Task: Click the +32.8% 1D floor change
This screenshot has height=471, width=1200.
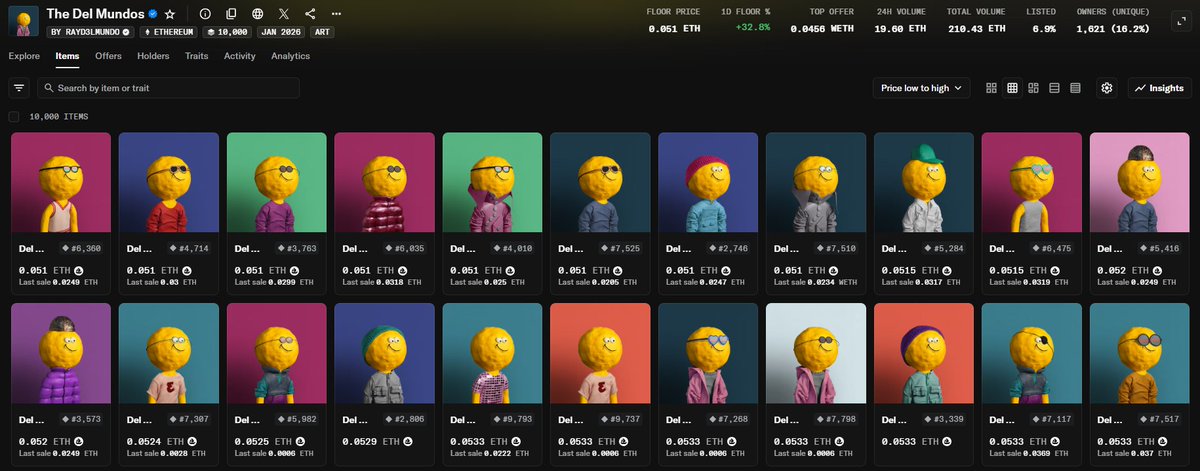Action: (x=751, y=28)
